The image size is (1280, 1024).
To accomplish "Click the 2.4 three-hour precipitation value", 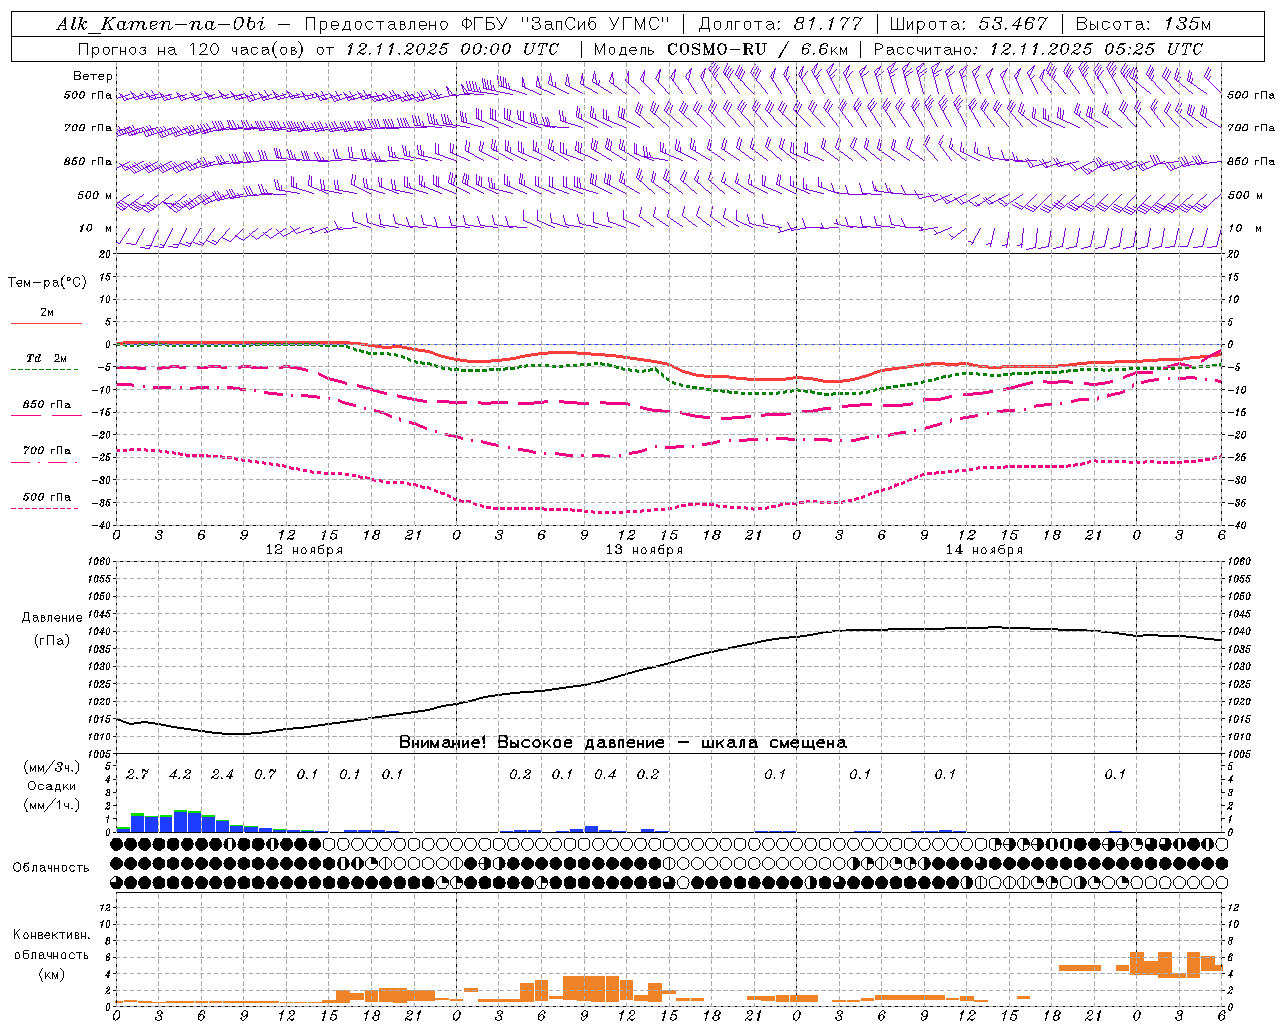I will [222, 774].
